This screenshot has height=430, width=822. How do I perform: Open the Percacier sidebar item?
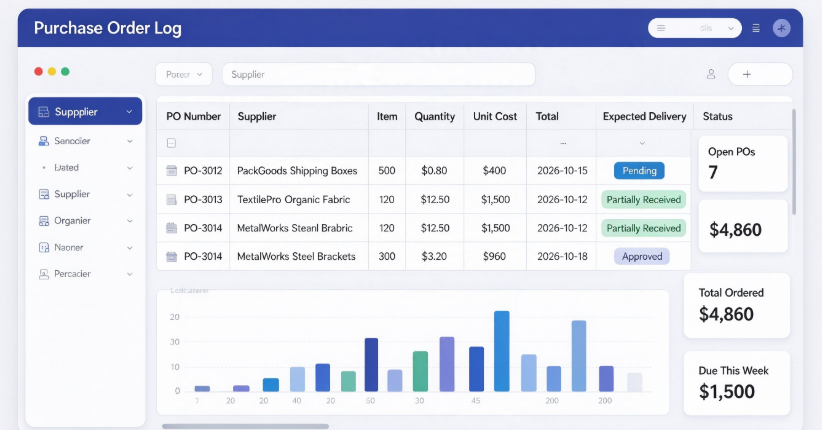(85, 274)
